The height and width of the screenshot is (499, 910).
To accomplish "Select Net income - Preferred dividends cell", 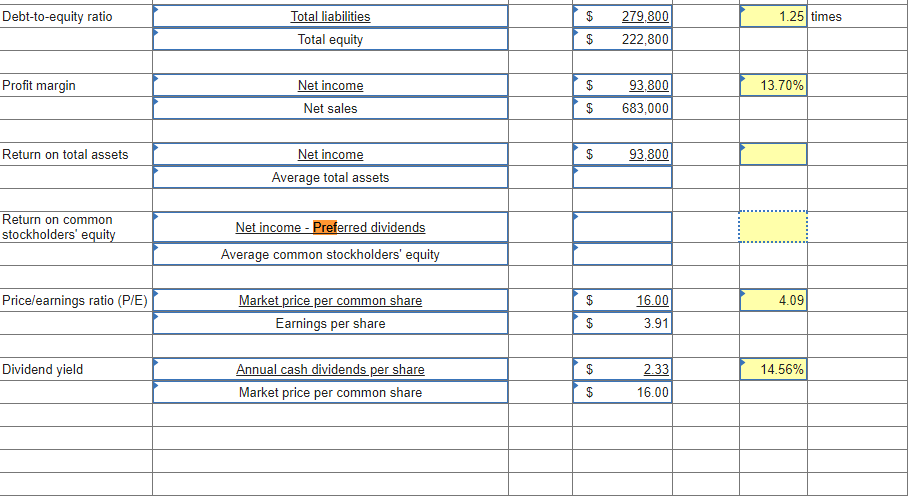I will tap(330, 227).
